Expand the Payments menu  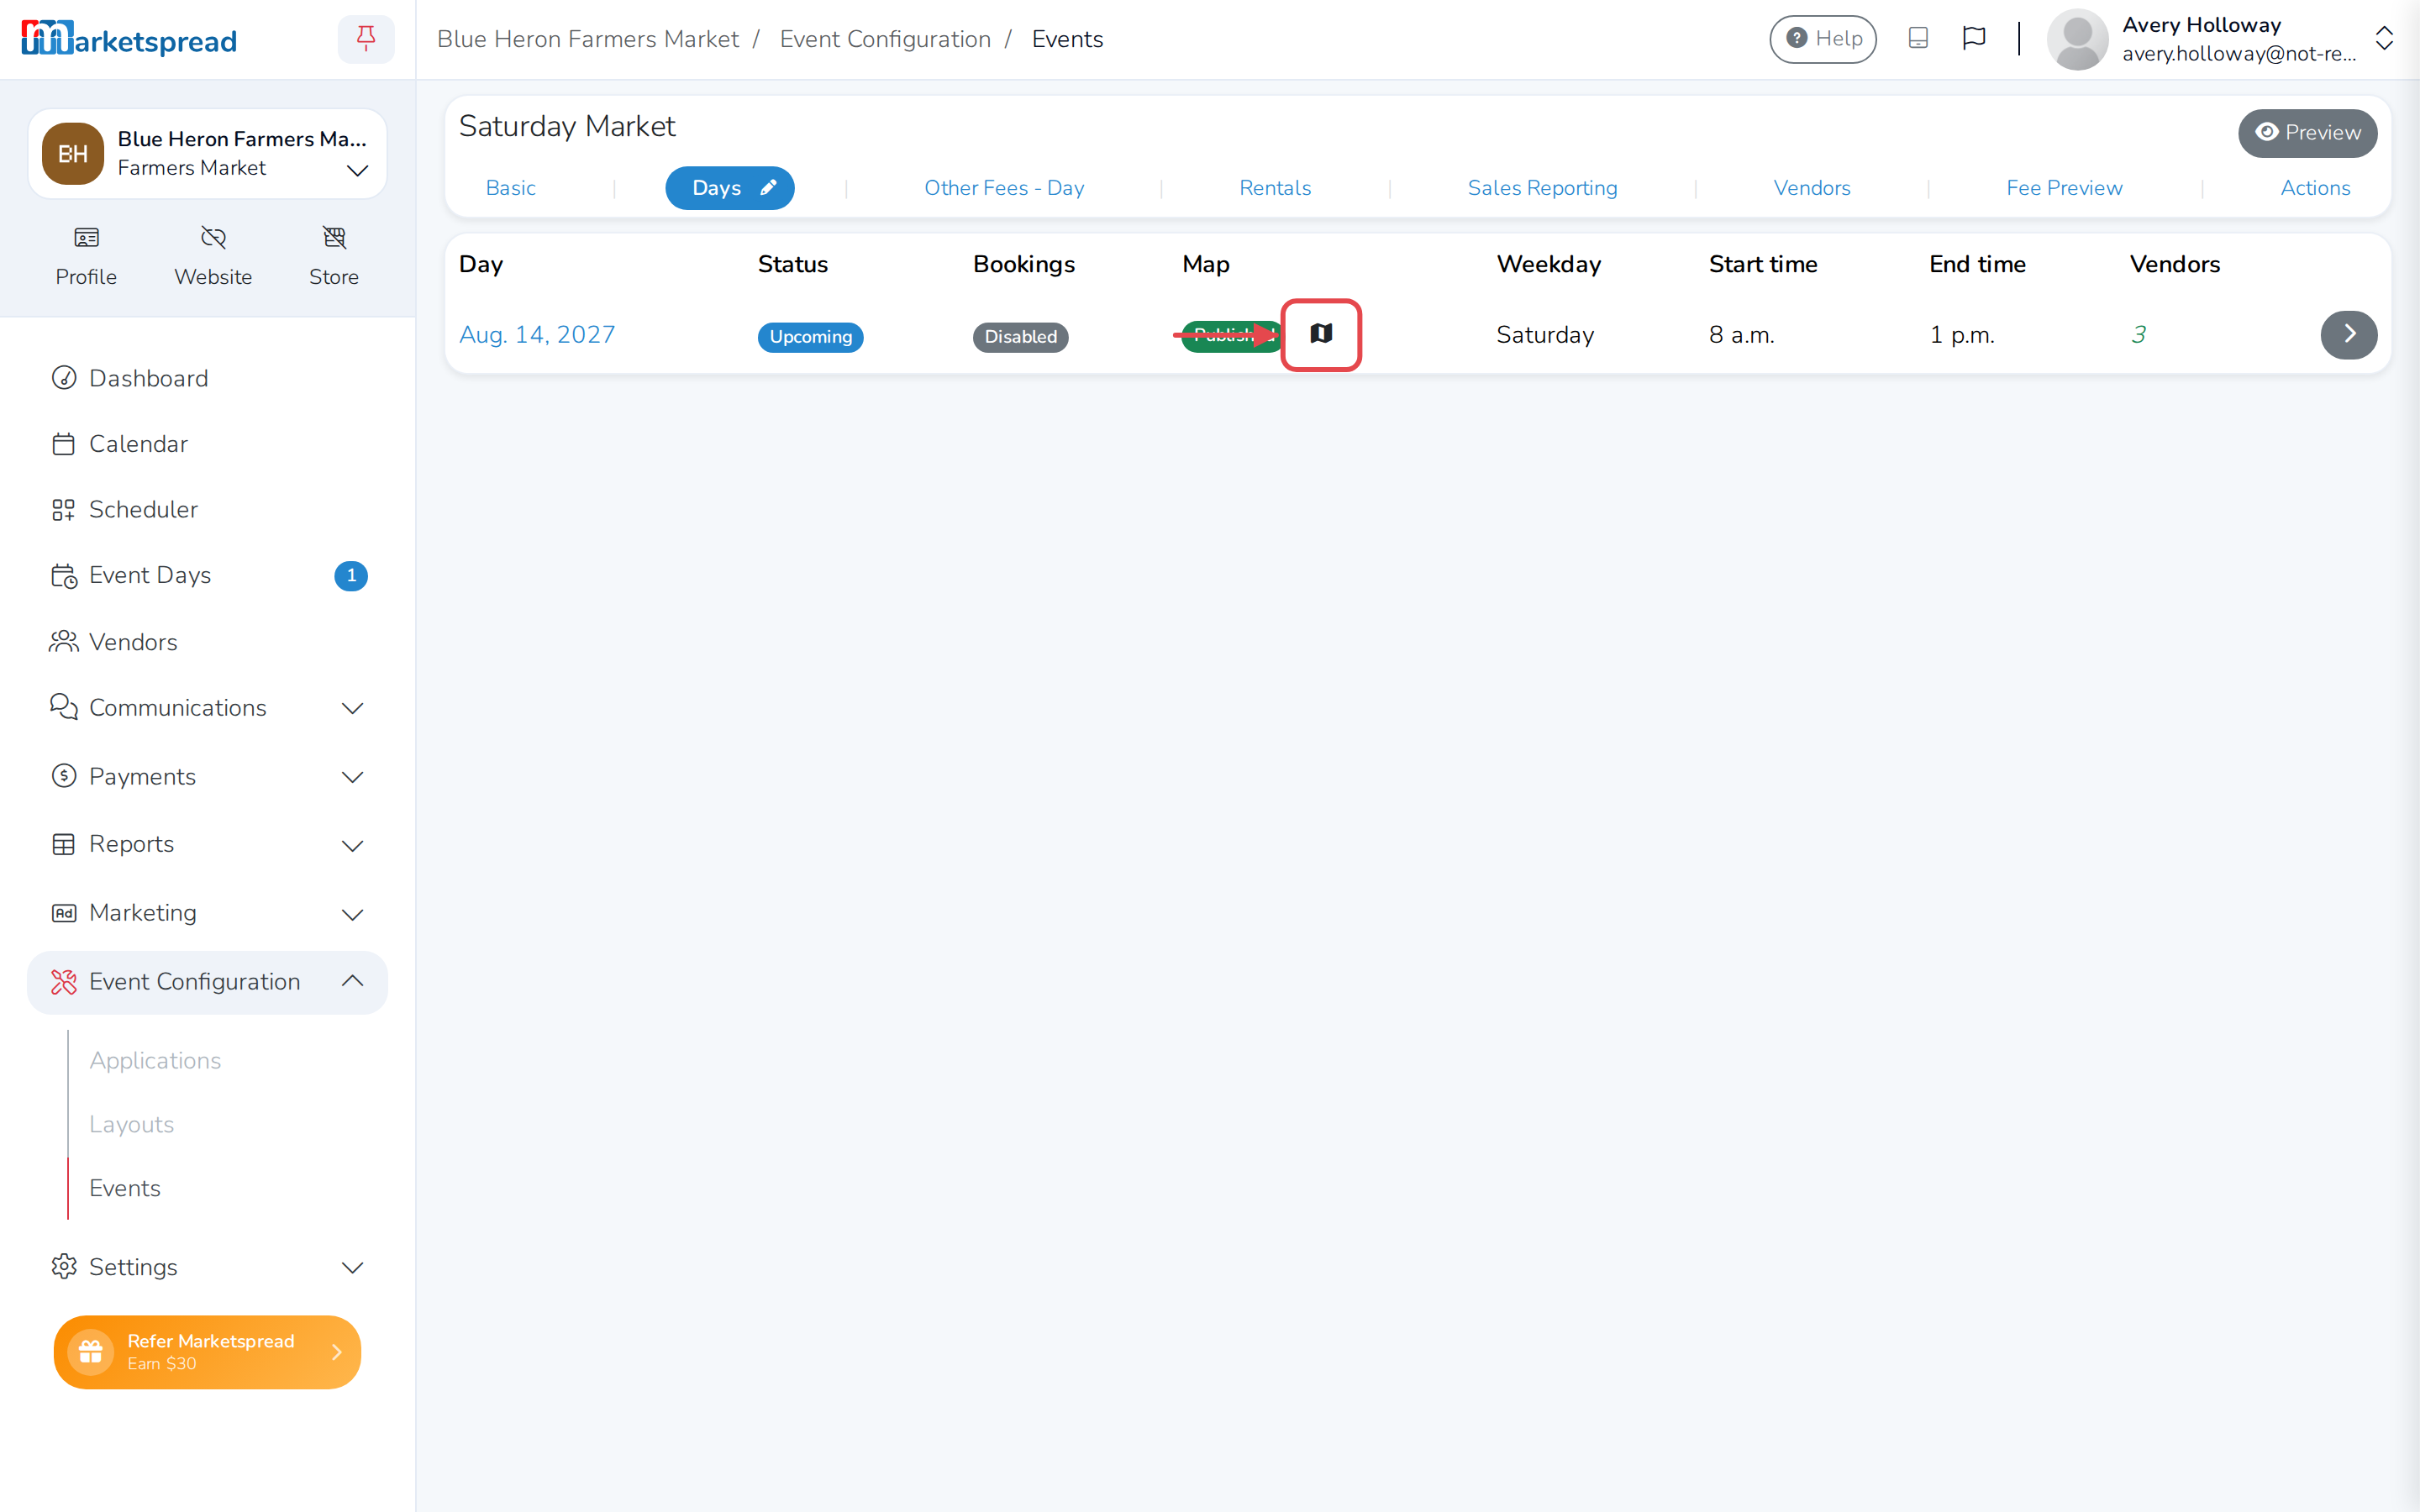coord(207,777)
